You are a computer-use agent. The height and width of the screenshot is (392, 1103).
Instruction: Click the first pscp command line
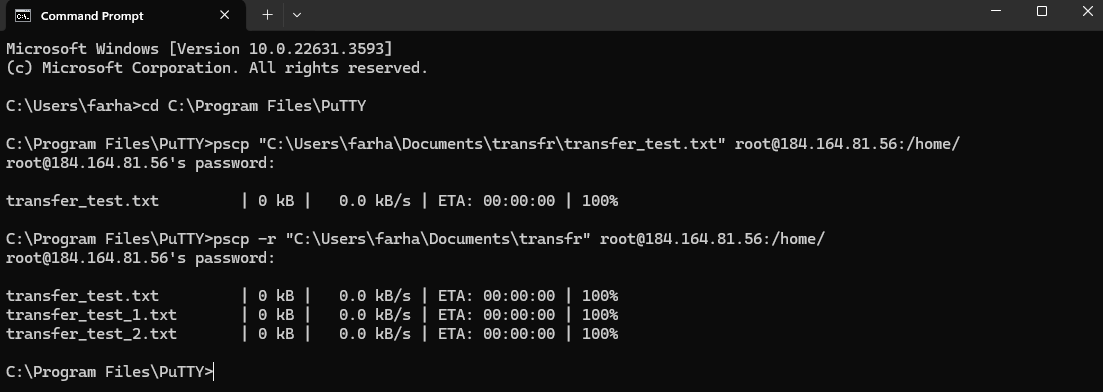click(483, 144)
